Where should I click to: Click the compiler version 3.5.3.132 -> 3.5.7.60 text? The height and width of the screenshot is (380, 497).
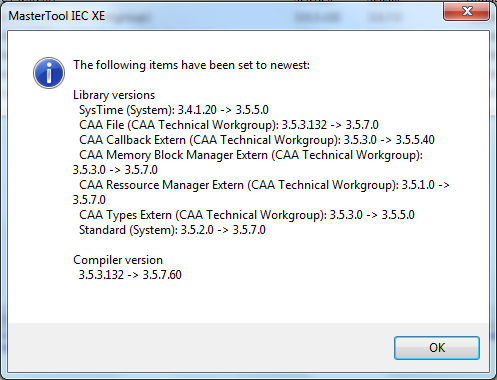tap(130, 275)
